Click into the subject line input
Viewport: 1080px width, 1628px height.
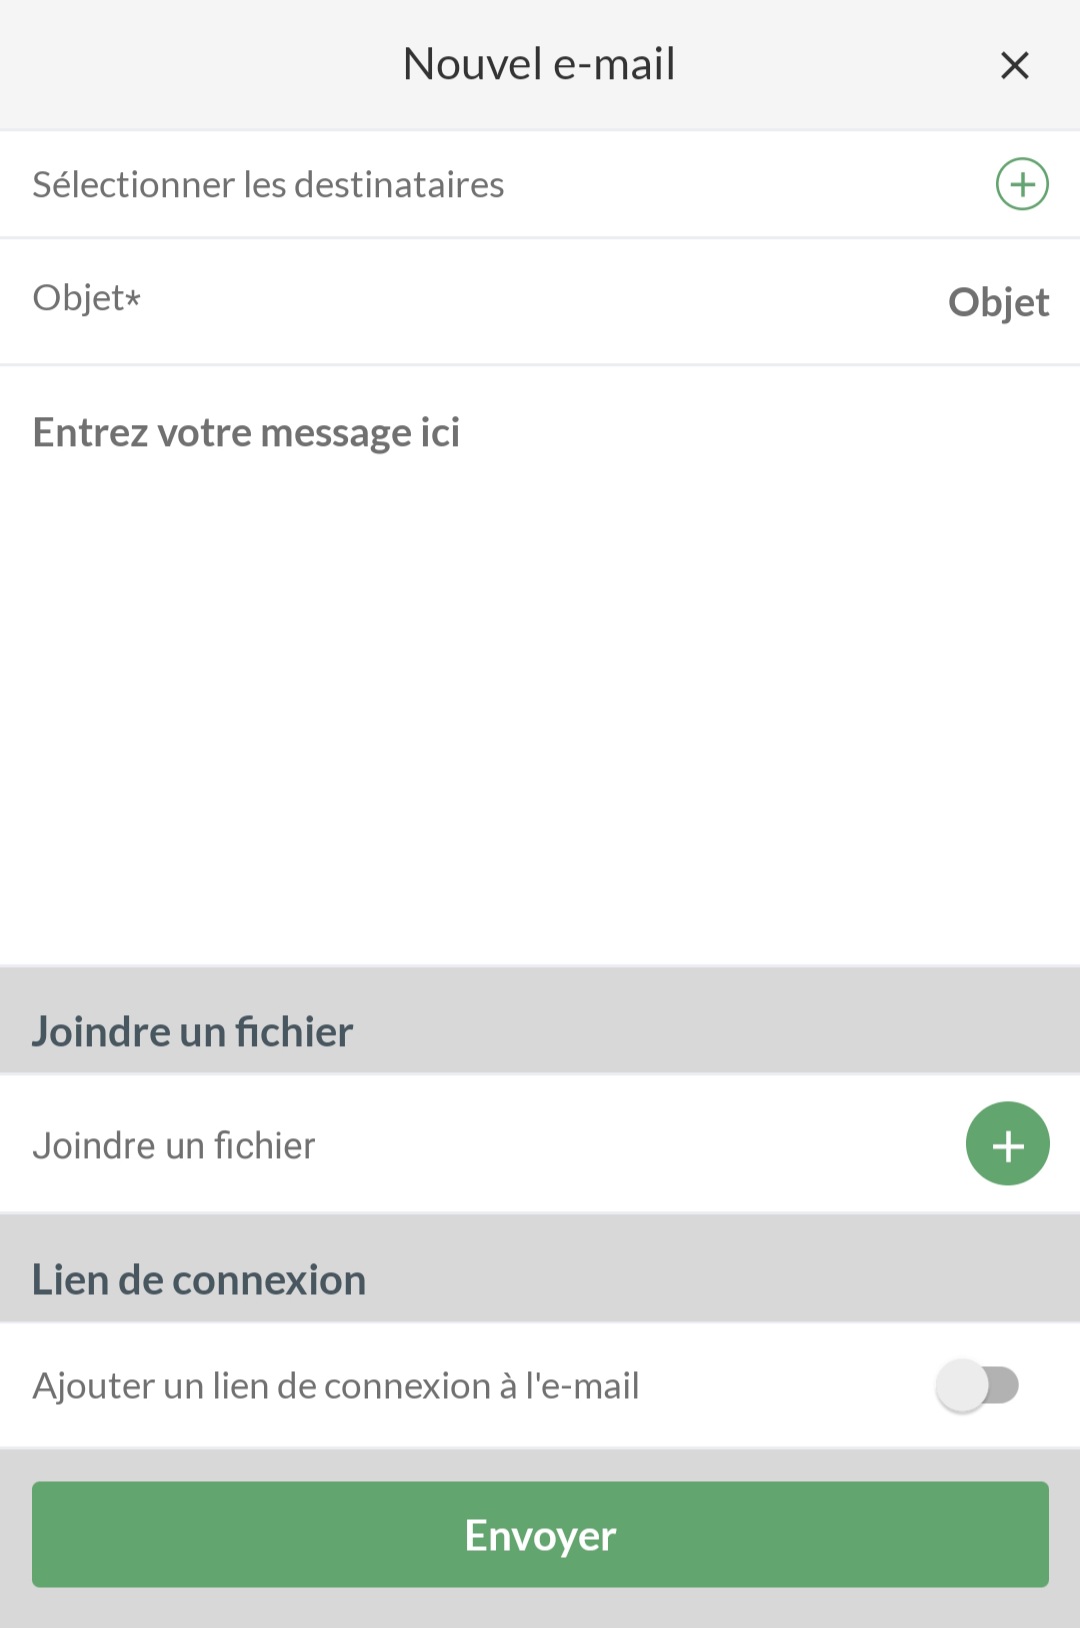[600, 302]
